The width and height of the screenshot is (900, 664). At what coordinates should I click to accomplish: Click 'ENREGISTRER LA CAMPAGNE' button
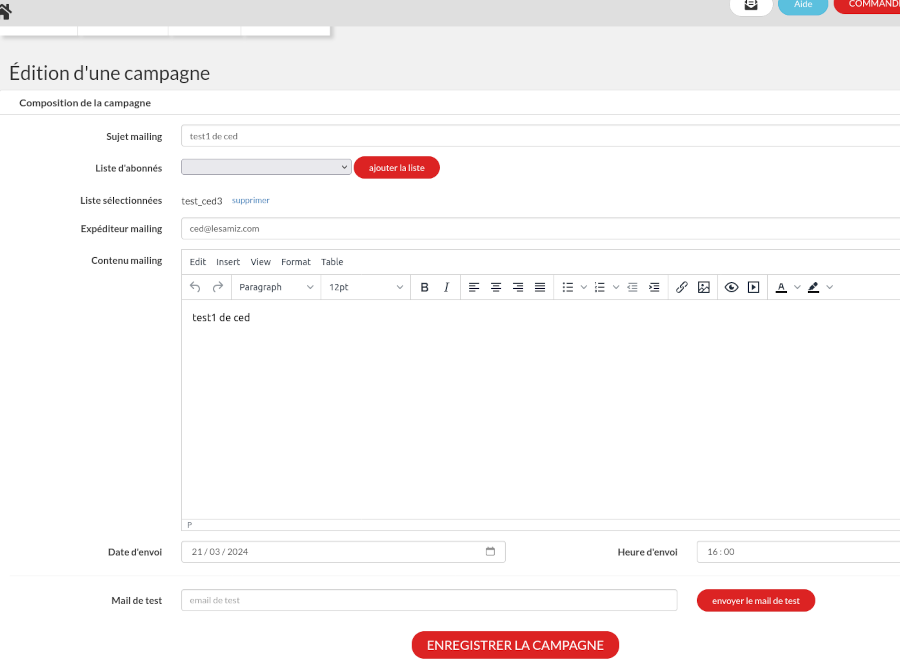point(515,645)
